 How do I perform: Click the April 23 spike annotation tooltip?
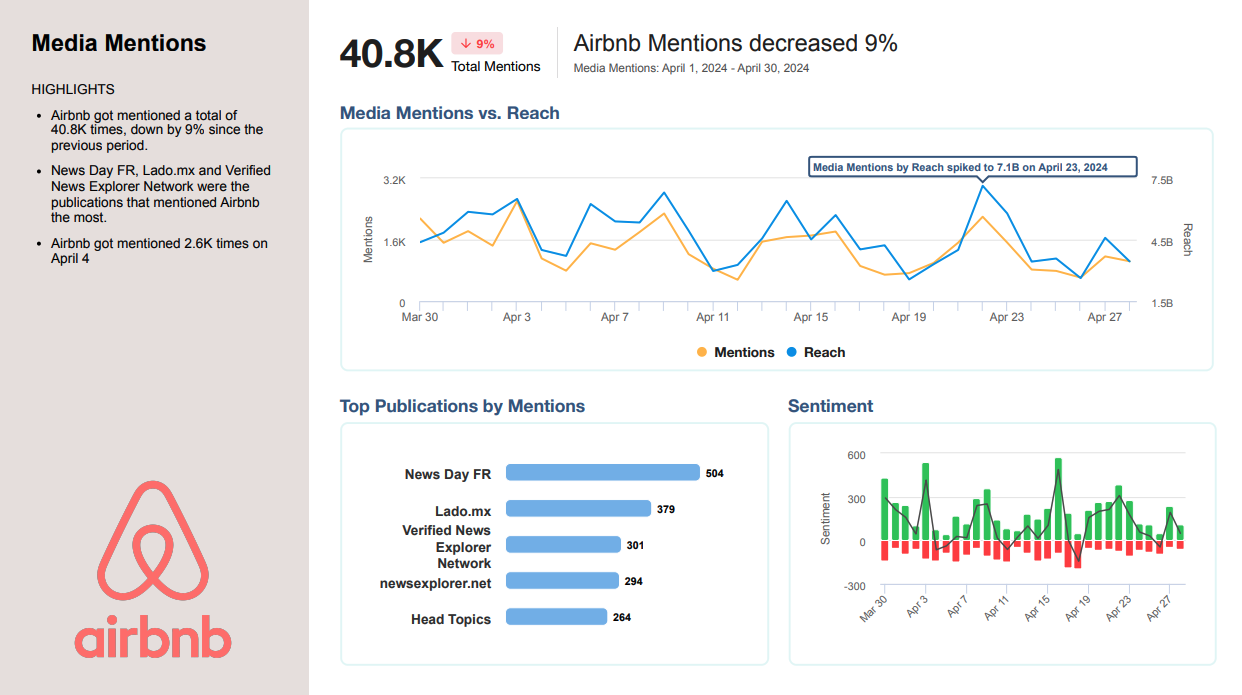click(972, 167)
